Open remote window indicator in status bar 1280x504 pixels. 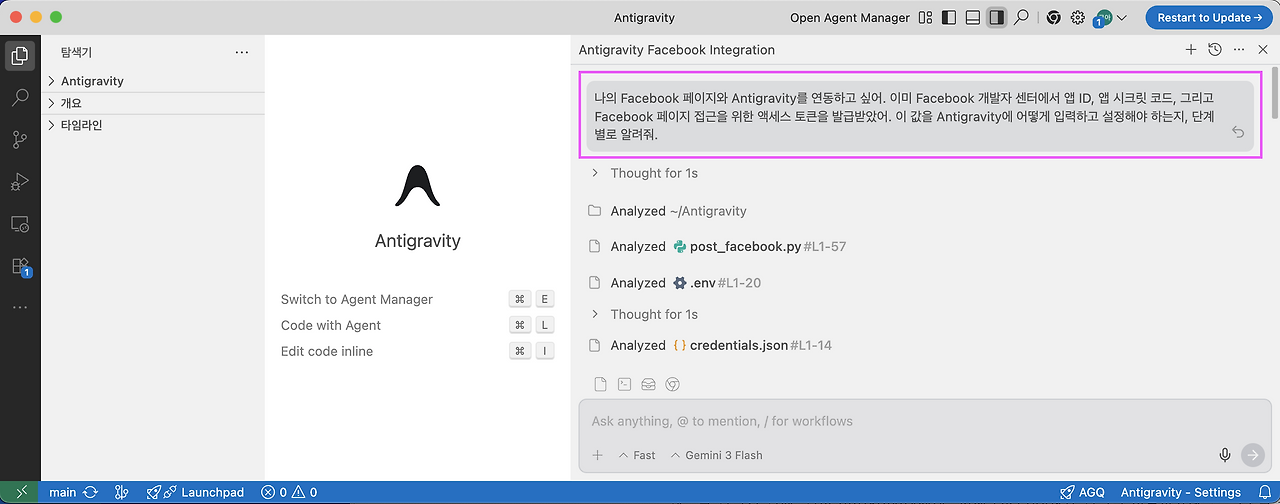tap(22, 492)
